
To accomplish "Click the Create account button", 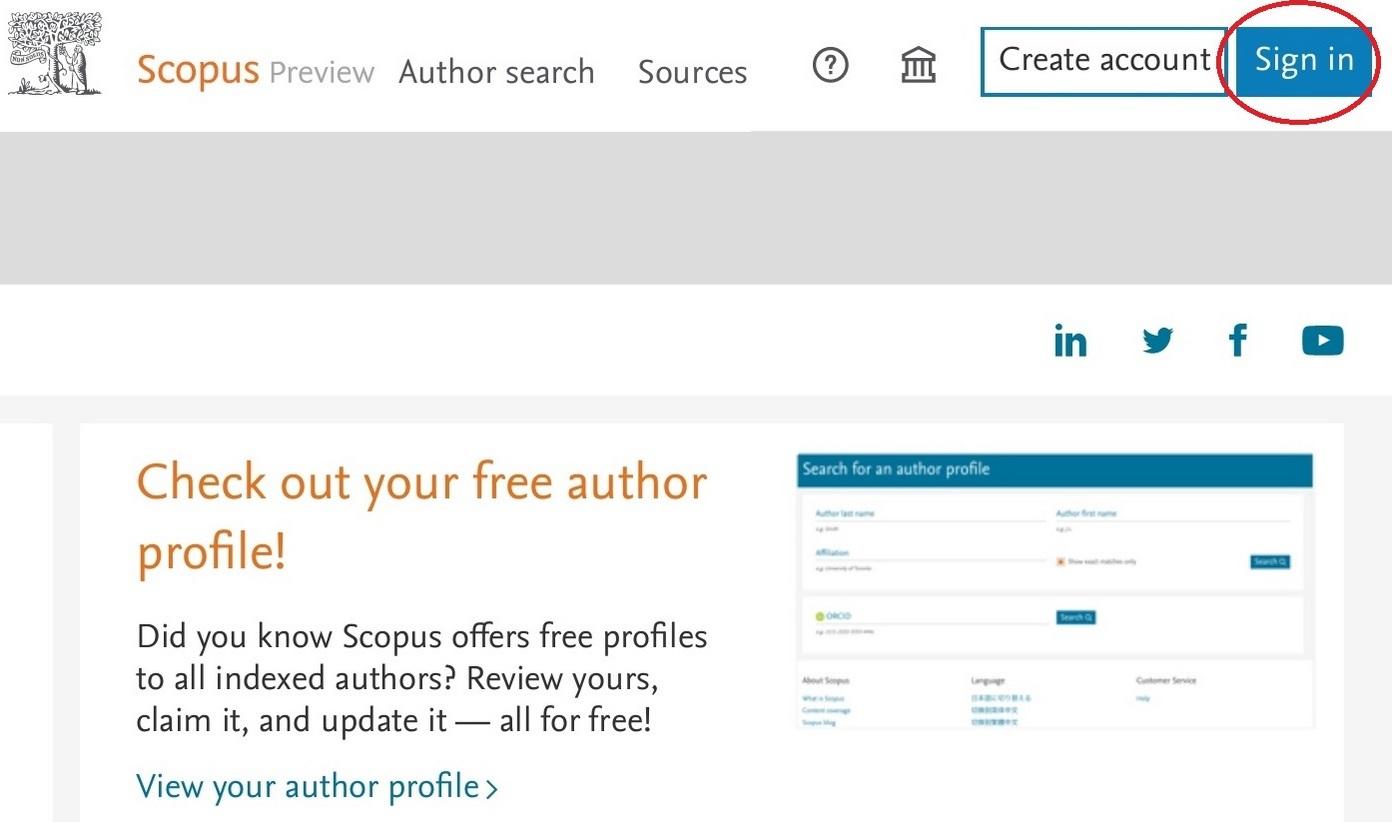I will click(x=1104, y=61).
